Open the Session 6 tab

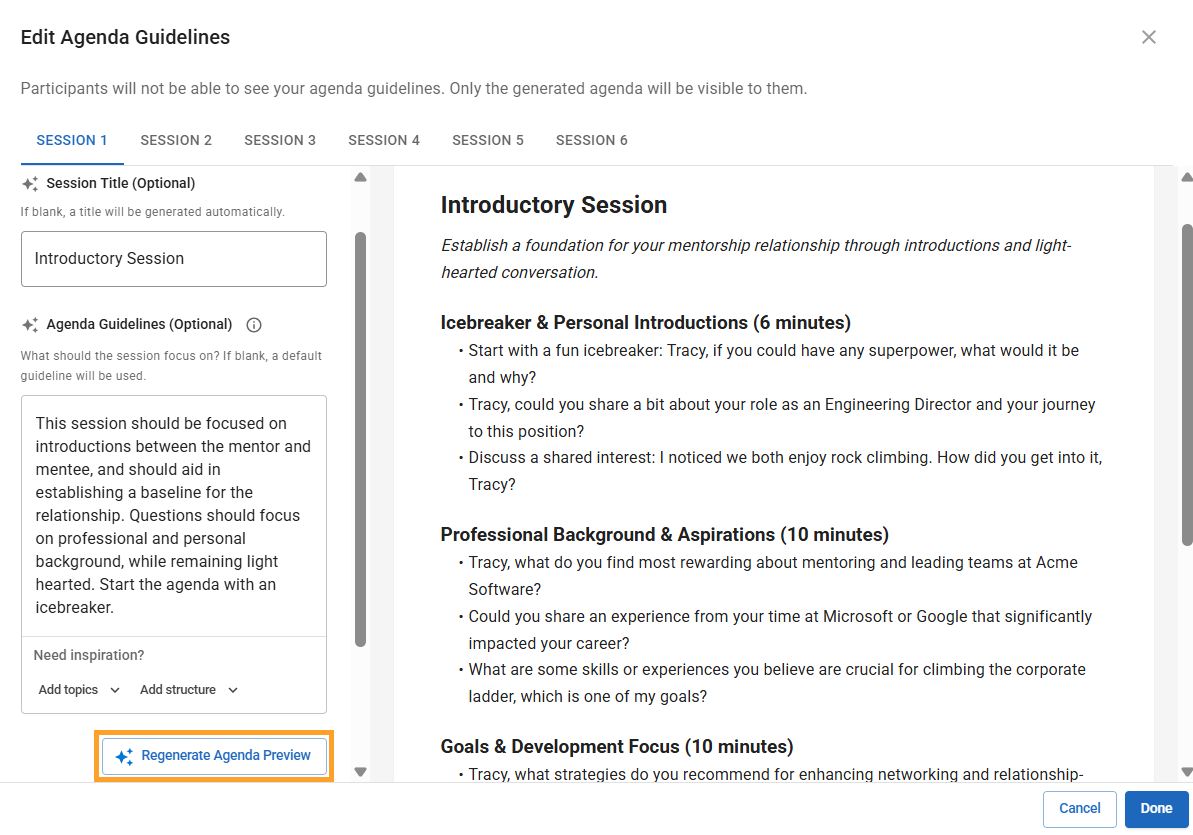(592, 140)
